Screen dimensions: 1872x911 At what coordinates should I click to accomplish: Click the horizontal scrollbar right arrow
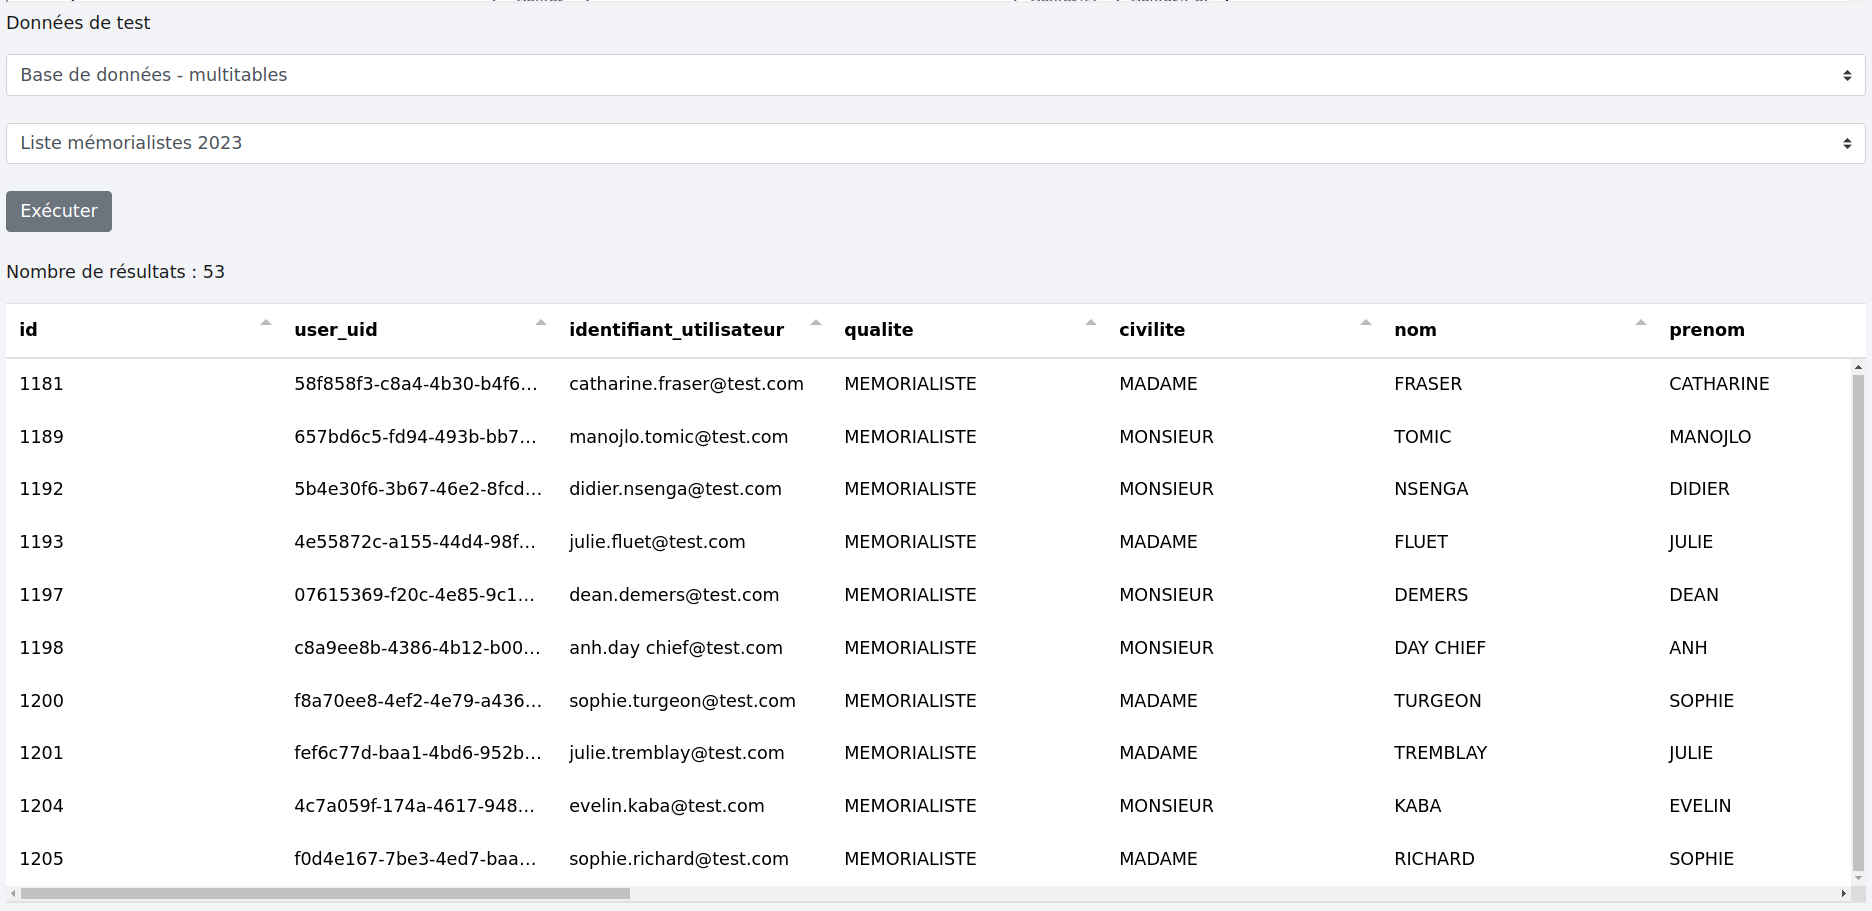1843,893
